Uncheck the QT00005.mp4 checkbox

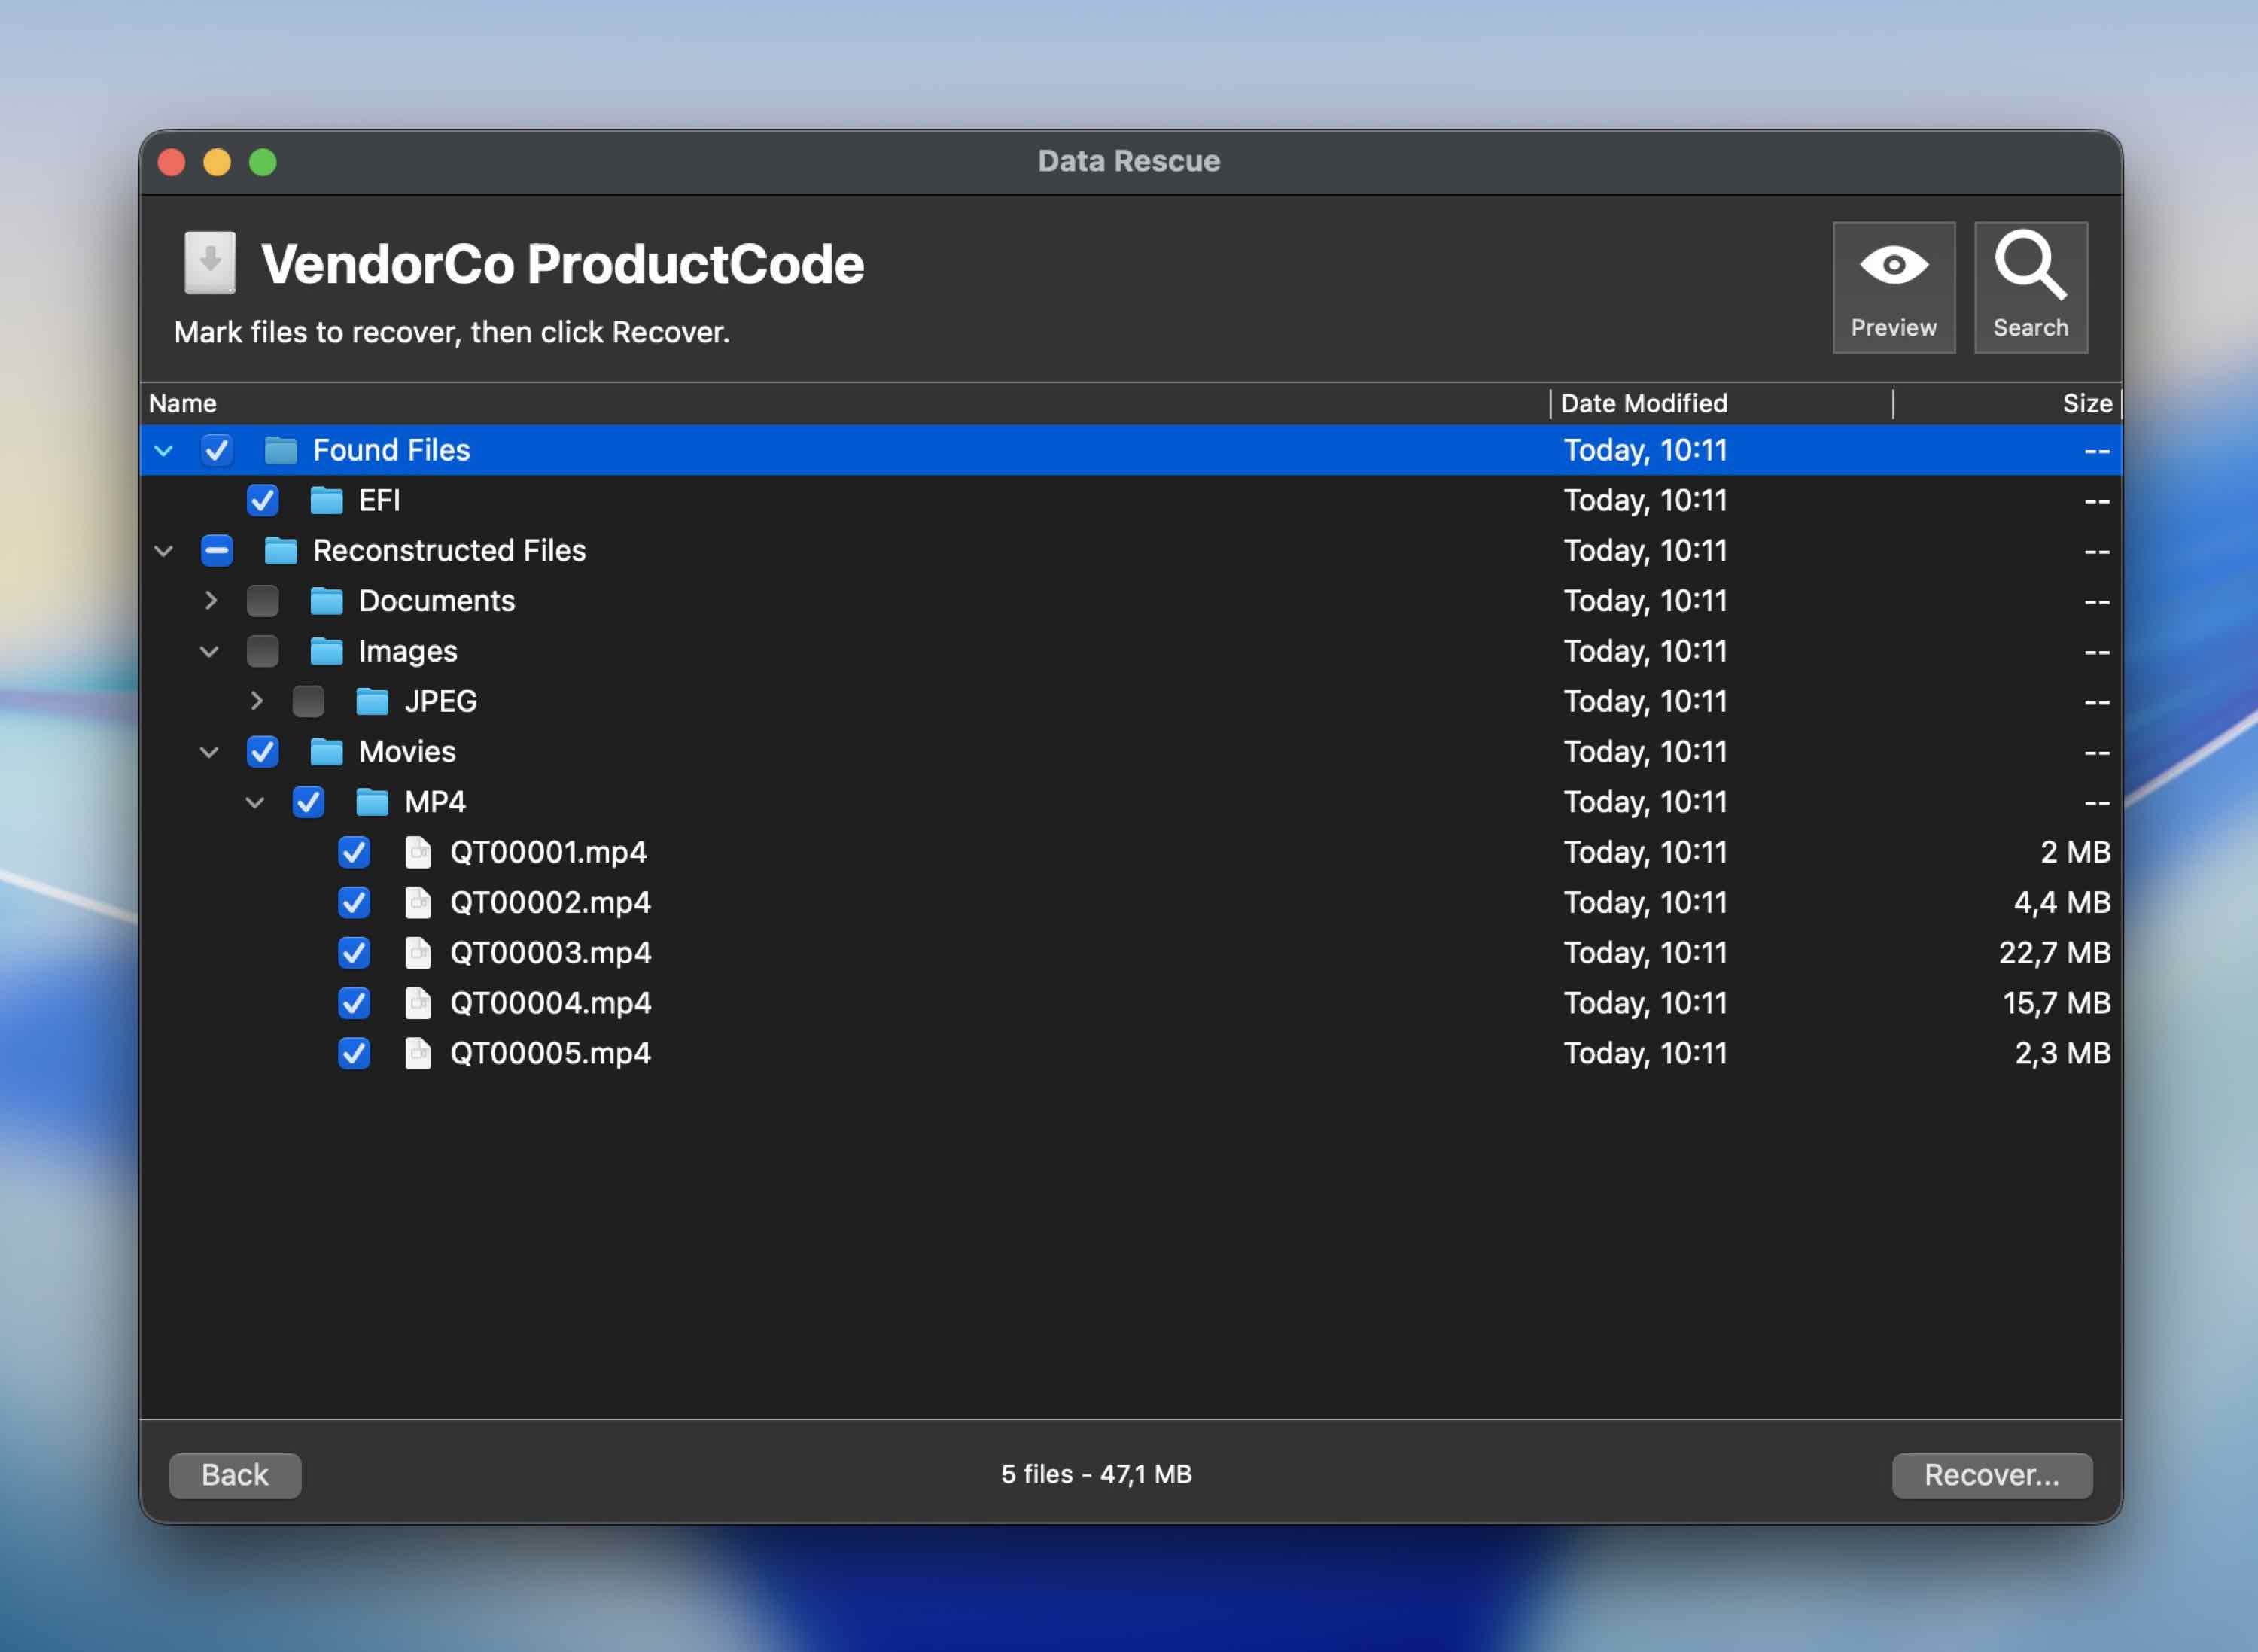pos(354,1053)
